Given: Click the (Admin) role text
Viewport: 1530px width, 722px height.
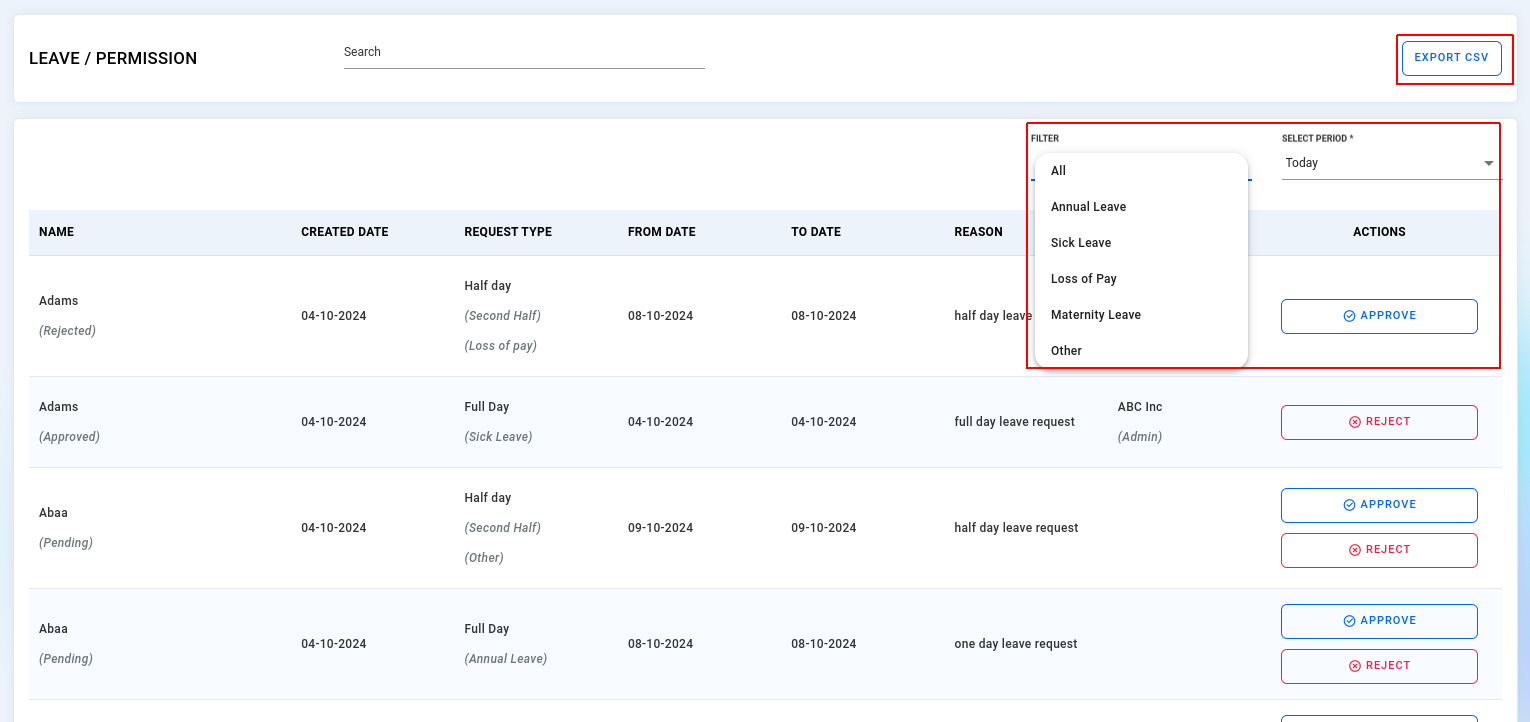Looking at the screenshot, I should (1140, 437).
